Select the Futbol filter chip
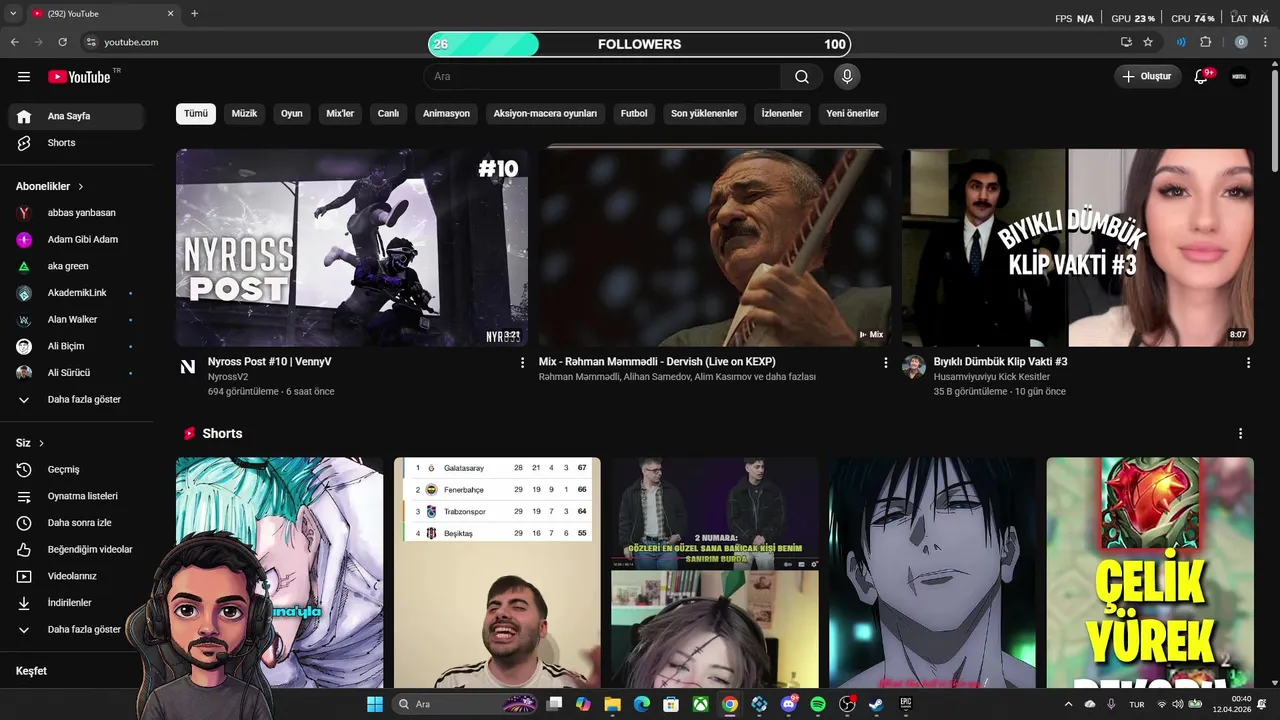This screenshot has height=720, width=1280. (634, 113)
